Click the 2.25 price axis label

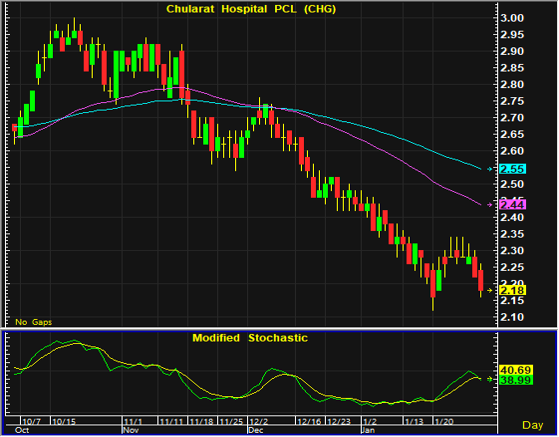512,267
